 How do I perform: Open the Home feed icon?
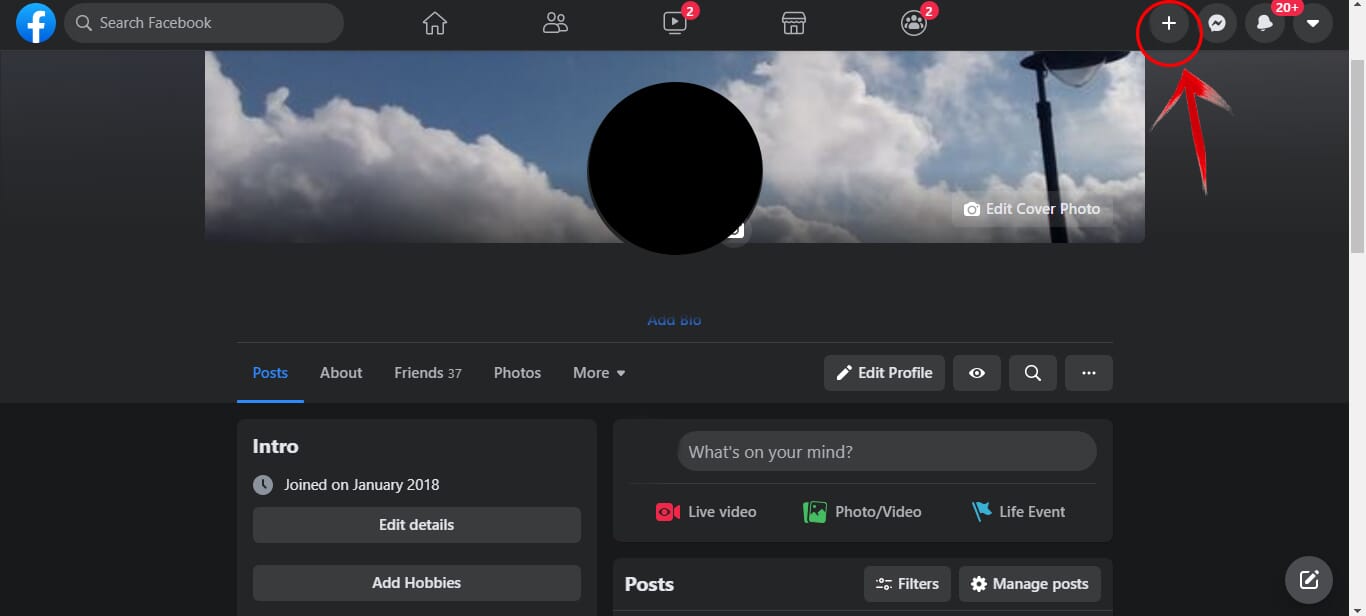click(x=434, y=23)
